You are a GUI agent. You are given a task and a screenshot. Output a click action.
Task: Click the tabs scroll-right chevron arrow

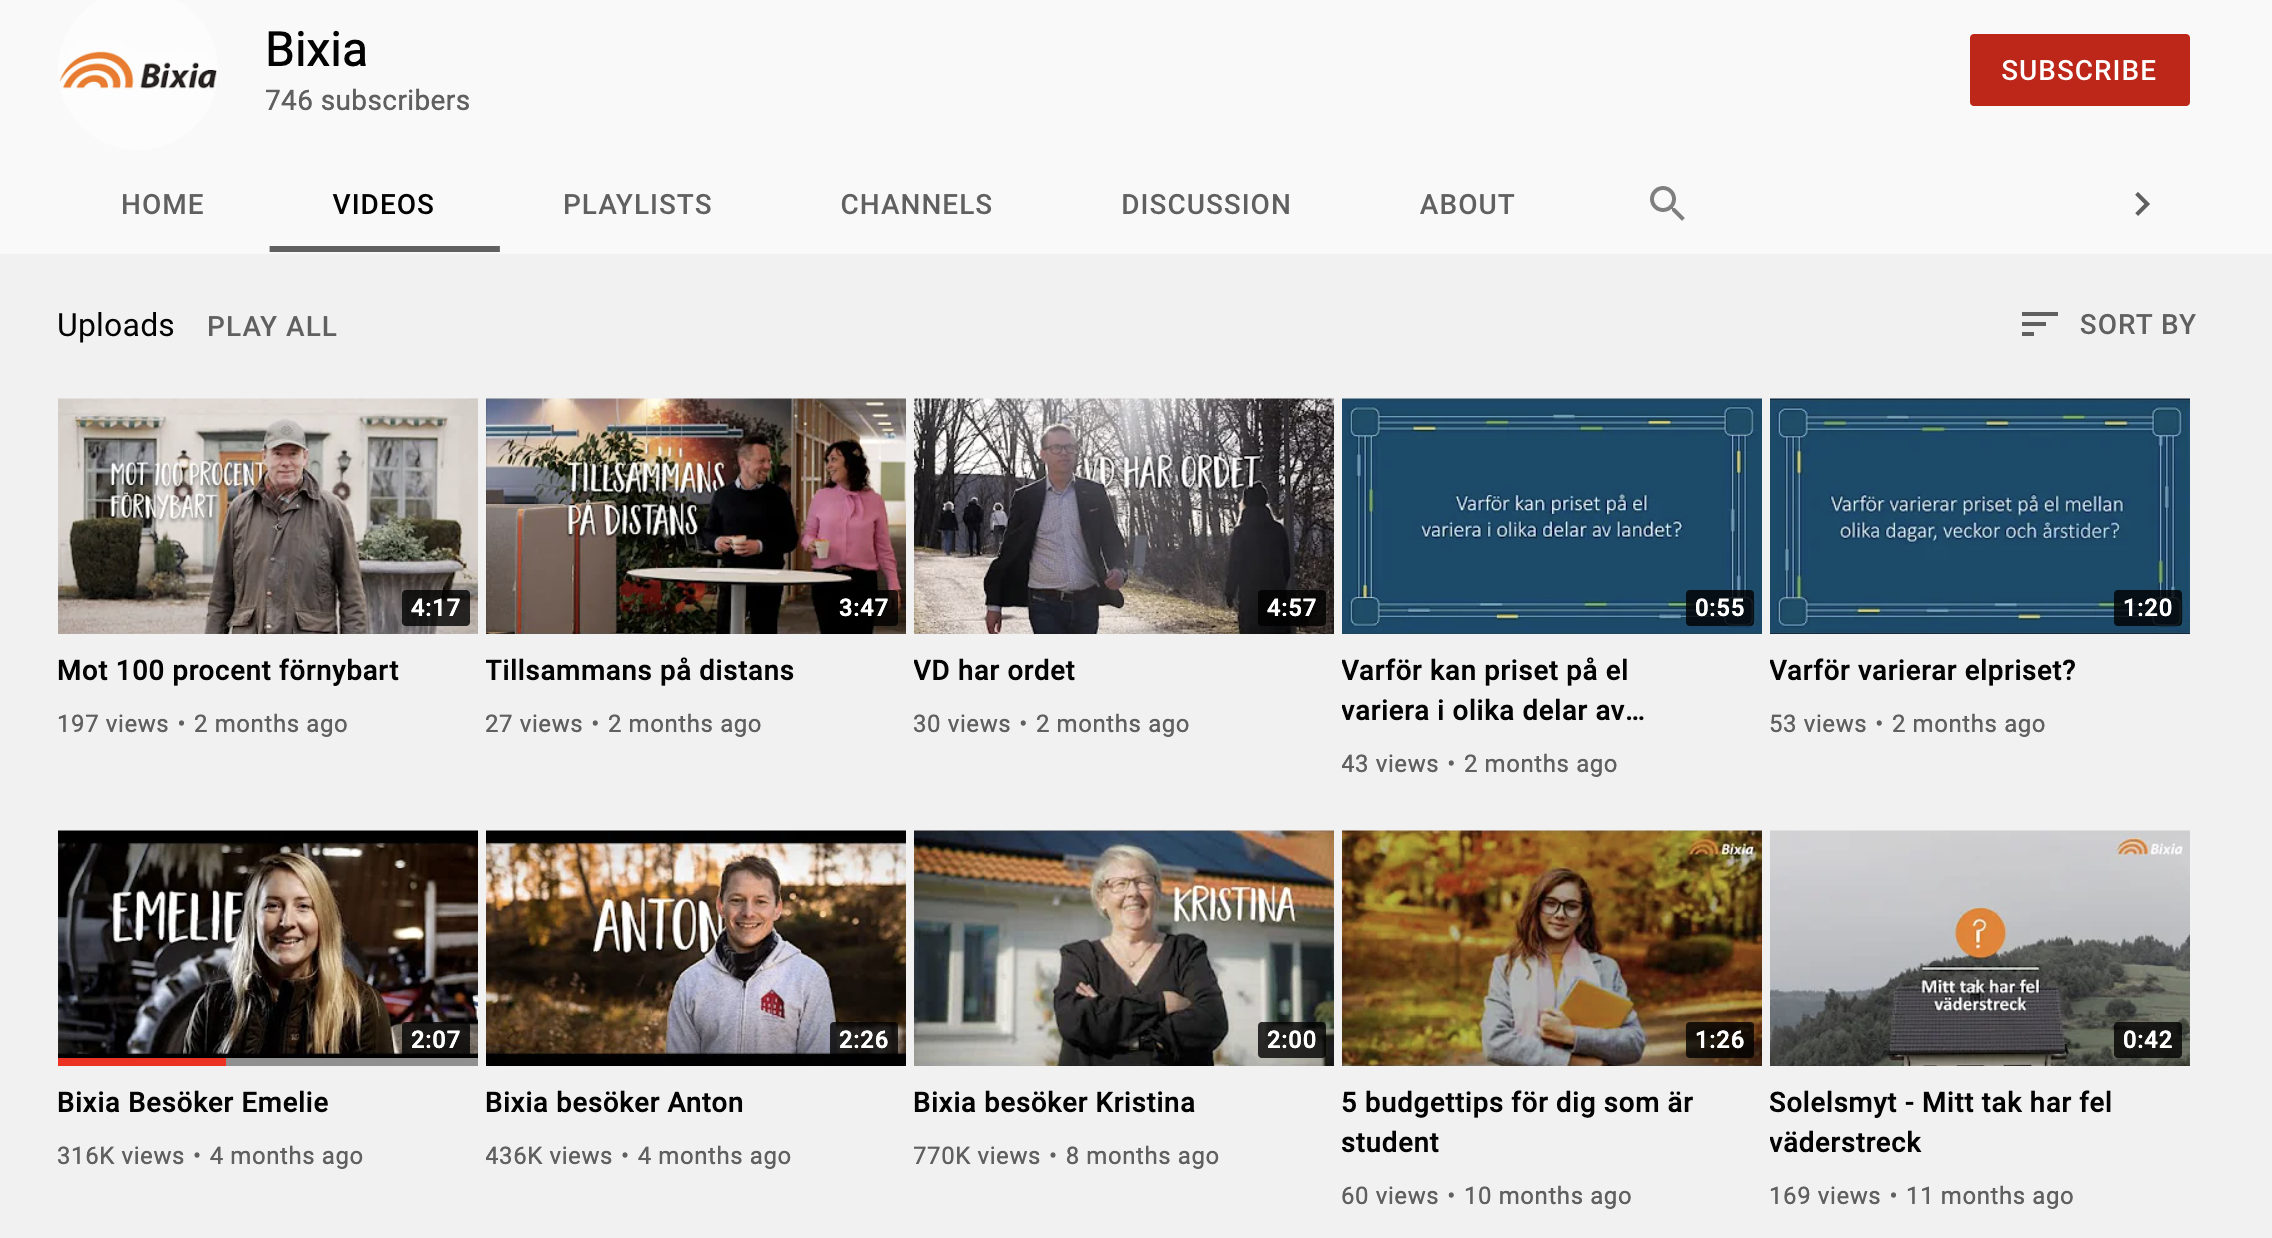click(x=2141, y=204)
